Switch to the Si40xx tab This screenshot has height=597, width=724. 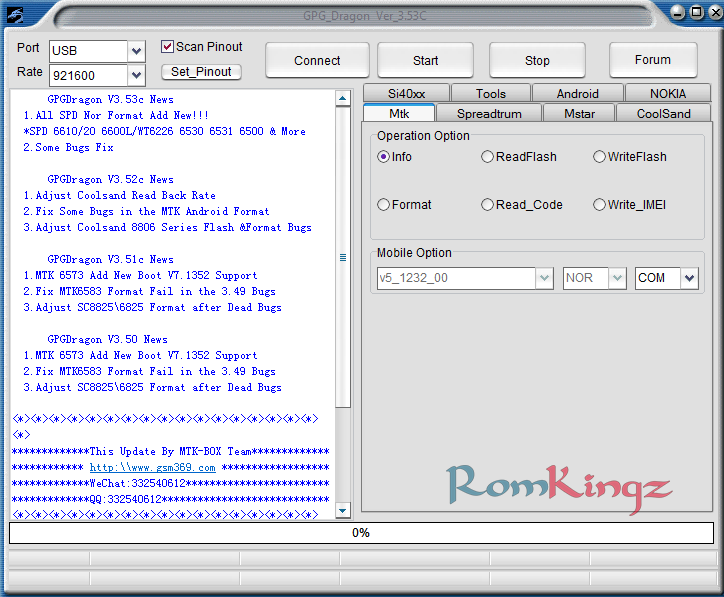point(406,93)
